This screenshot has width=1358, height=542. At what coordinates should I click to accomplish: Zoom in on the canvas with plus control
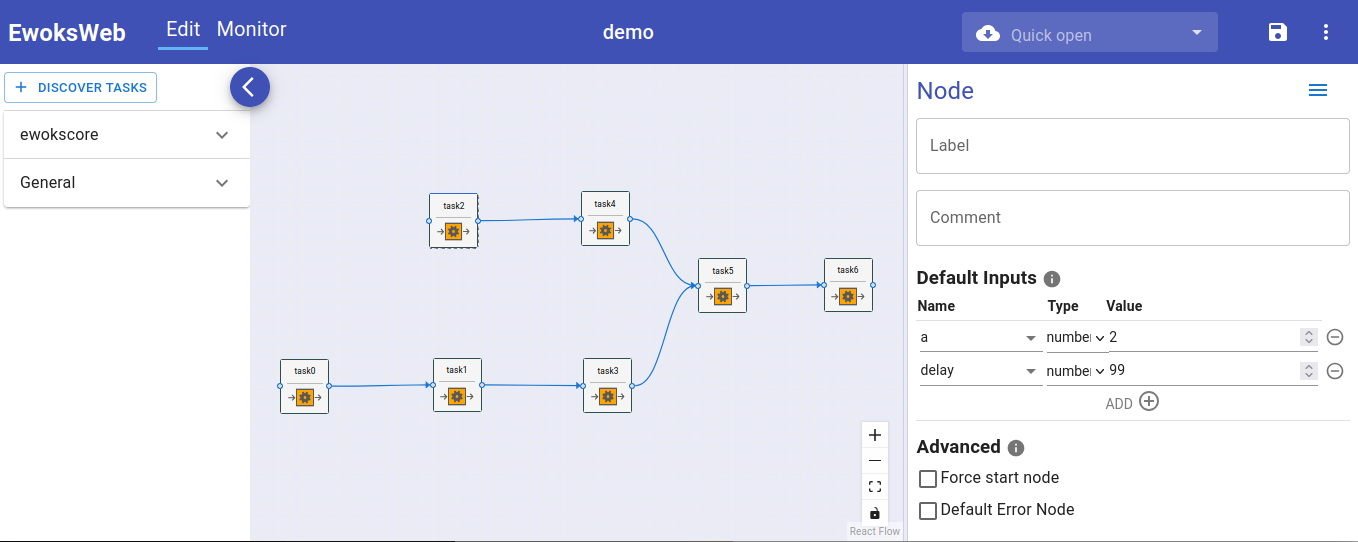coord(875,435)
